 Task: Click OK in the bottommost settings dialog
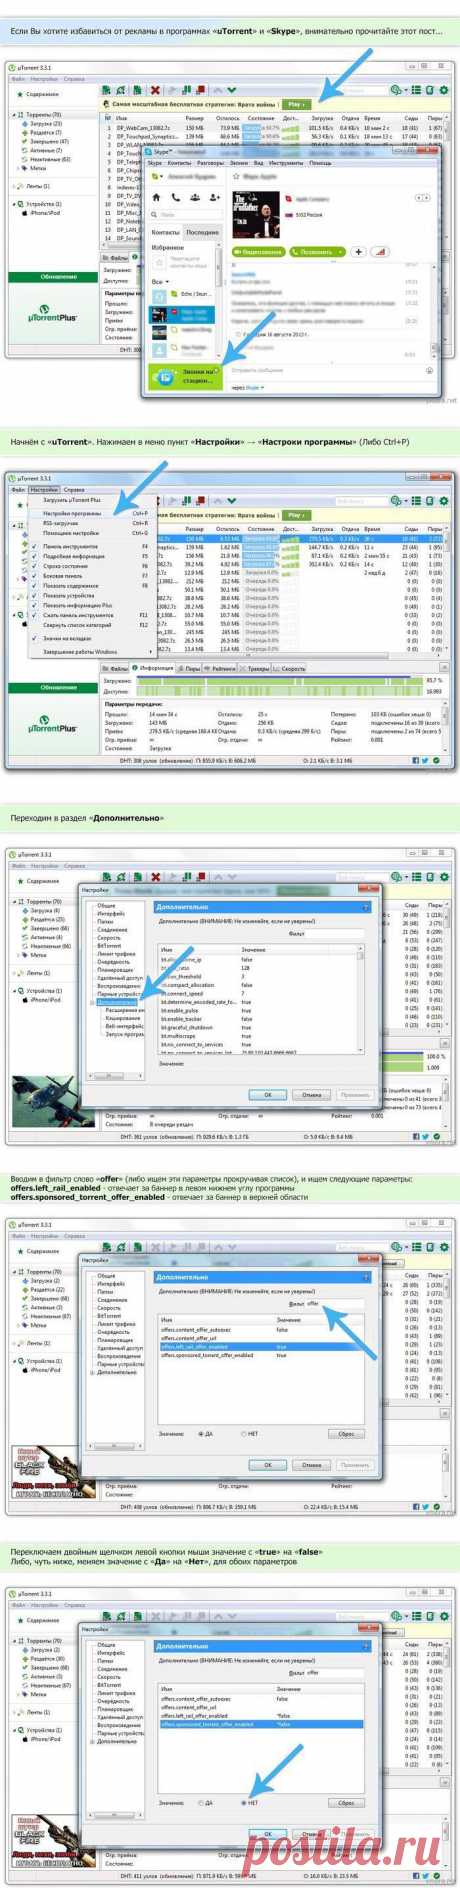tap(267, 1833)
